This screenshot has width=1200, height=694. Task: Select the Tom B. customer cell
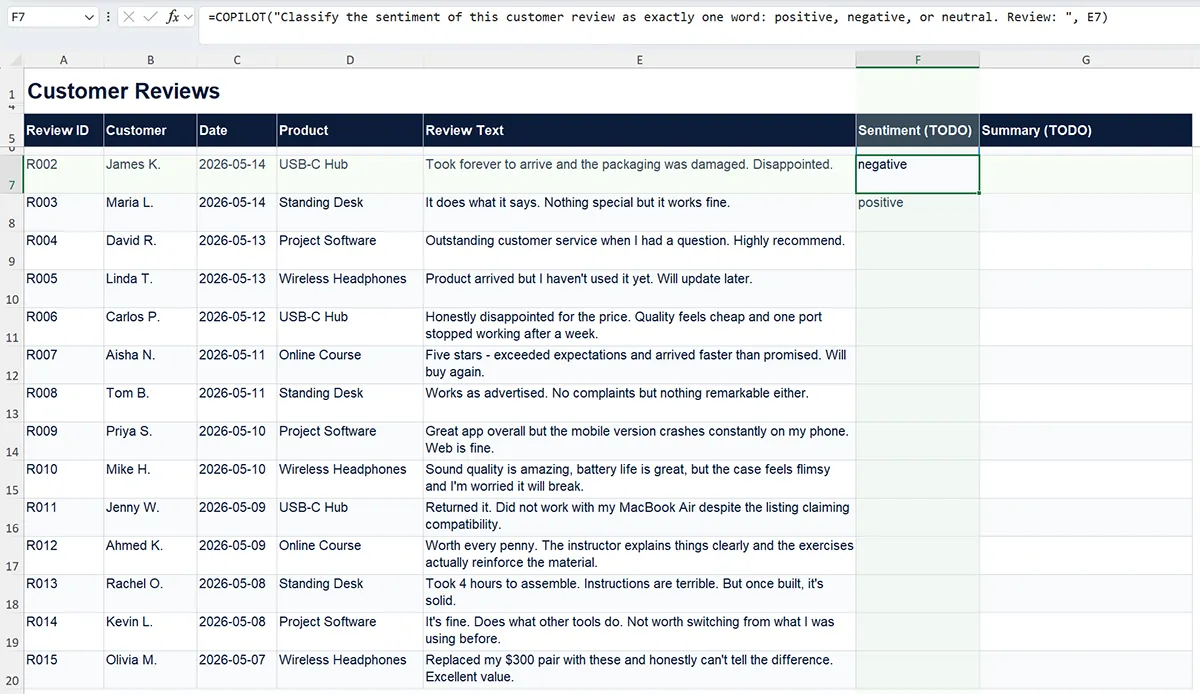click(150, 403)
